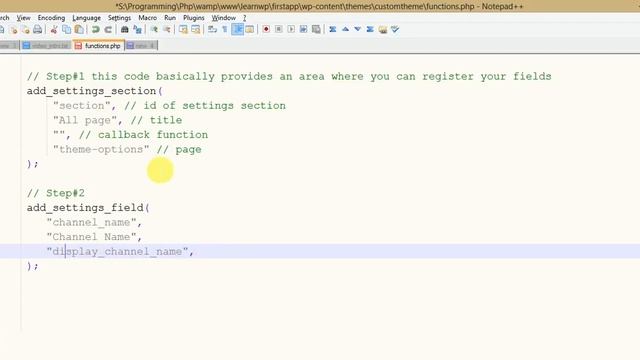The height and width of the screenshot is (360, 640).
Task: Click the callback function comment line
Action: (131, 135)
